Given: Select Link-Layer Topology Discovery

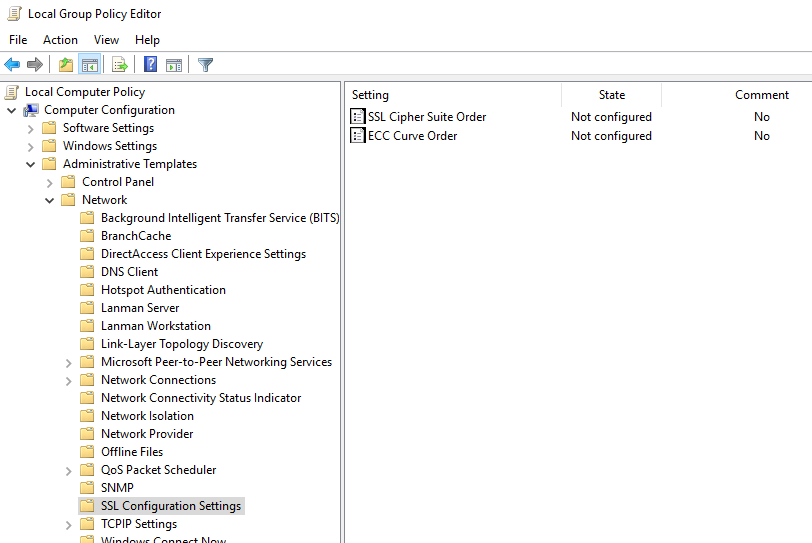Looking at the screenshot, I should [182, 344].
